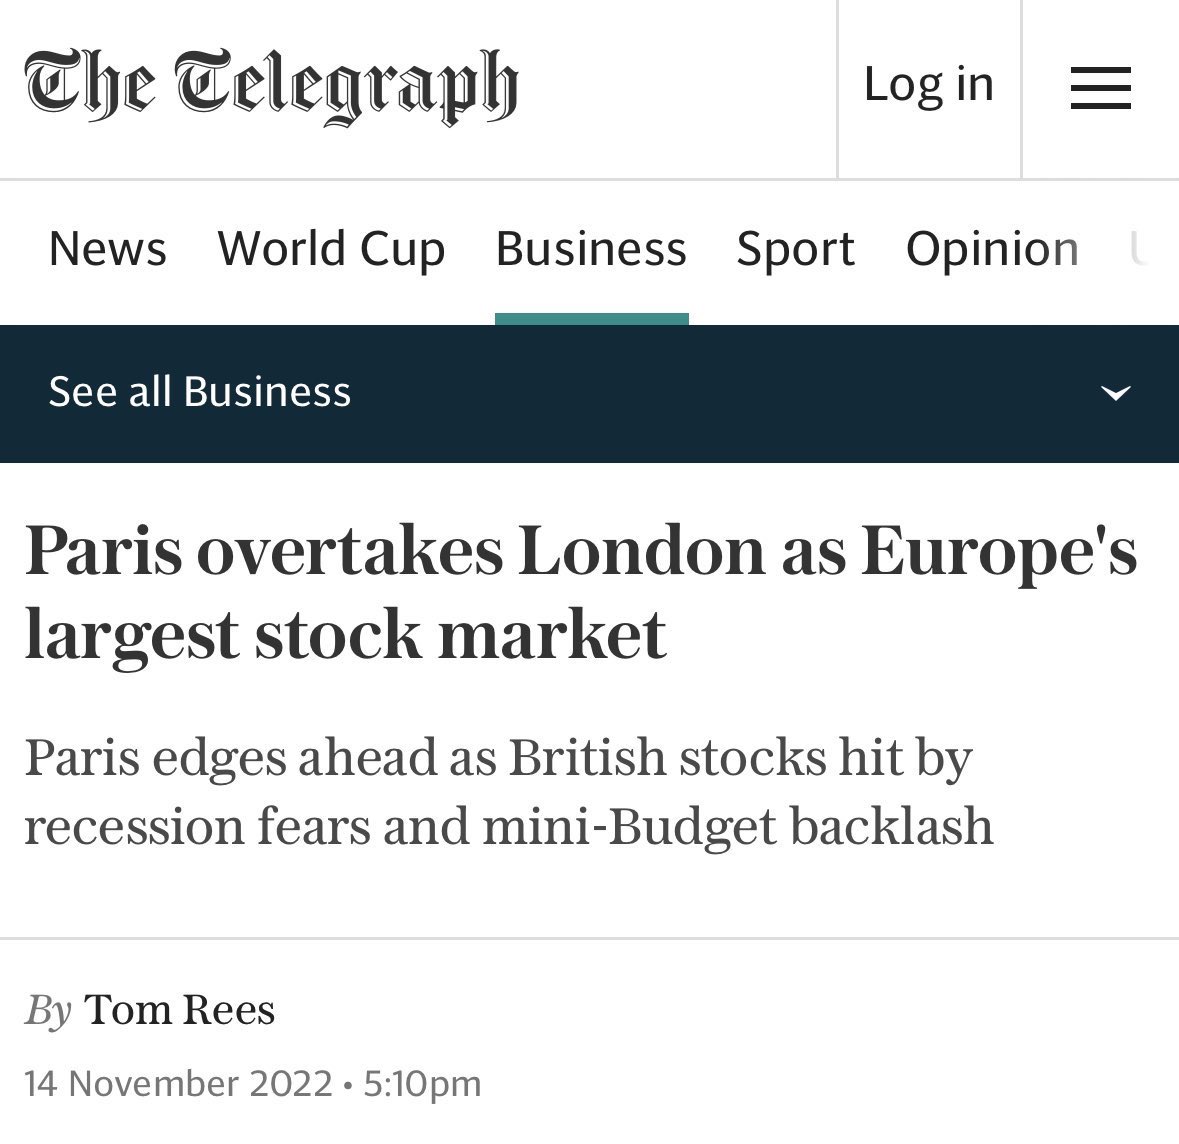Select the Business tab

coord(591,249)
